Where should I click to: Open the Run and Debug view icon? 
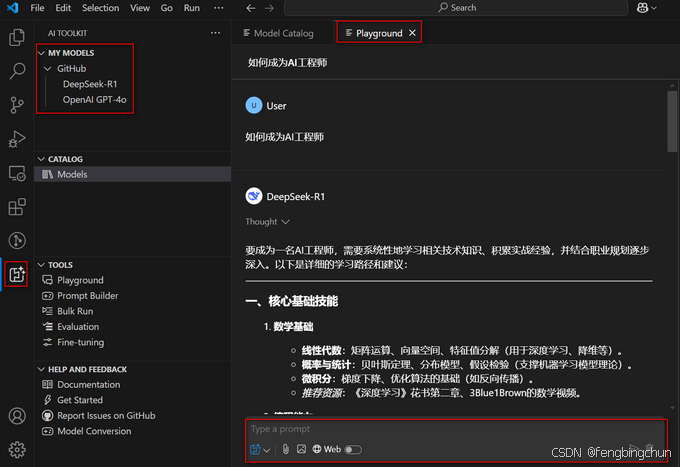click(17, 139)
